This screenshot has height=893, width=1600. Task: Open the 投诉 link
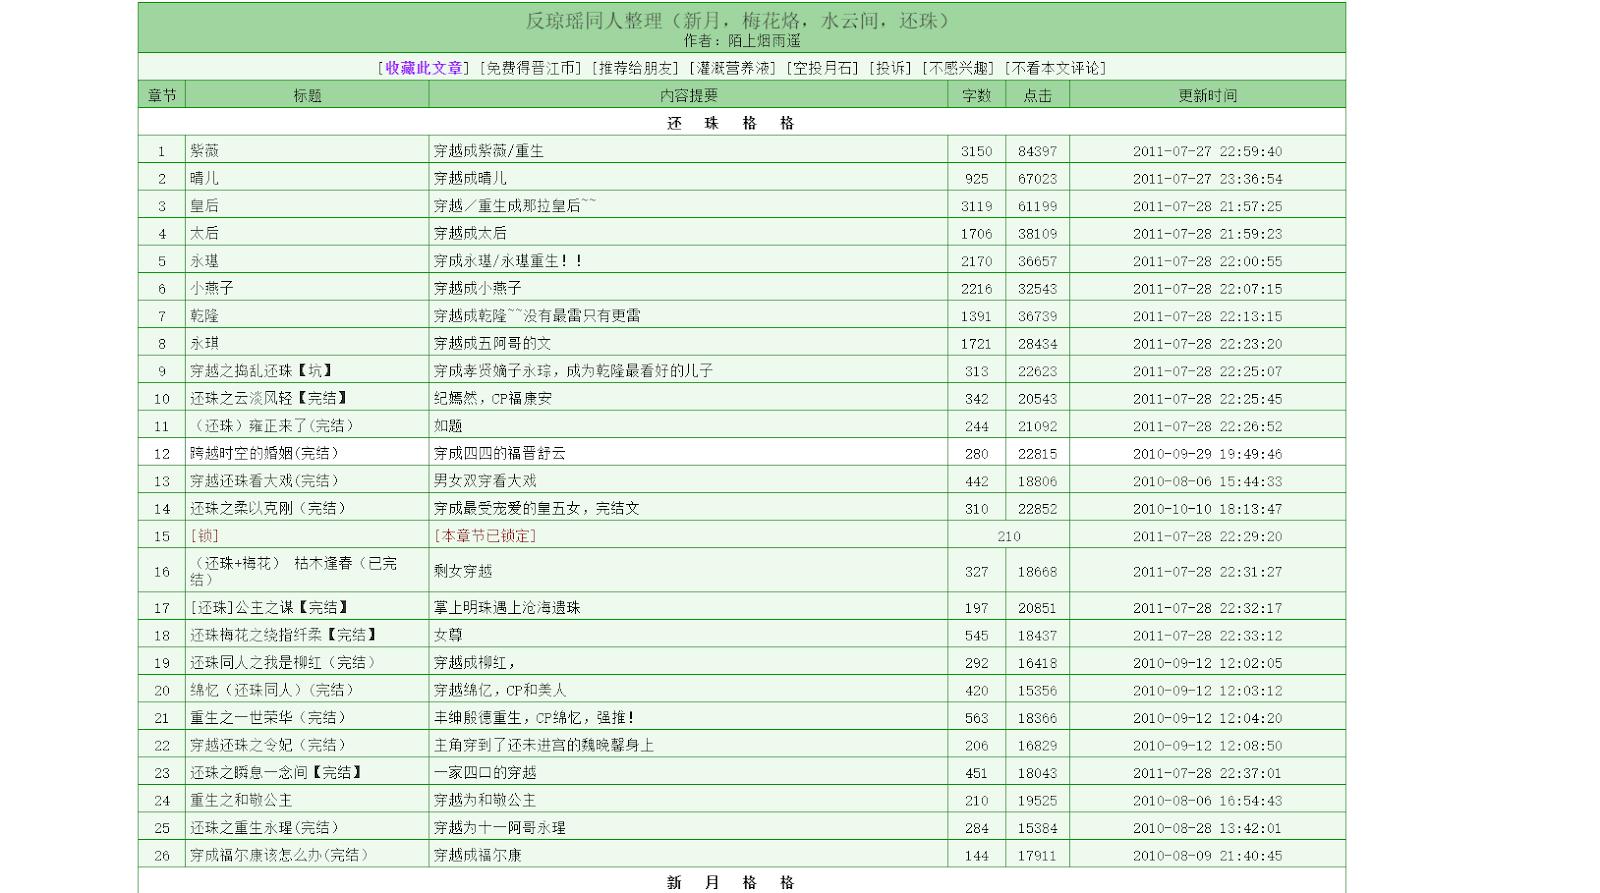pyautogui.click(x=890, y=68)
